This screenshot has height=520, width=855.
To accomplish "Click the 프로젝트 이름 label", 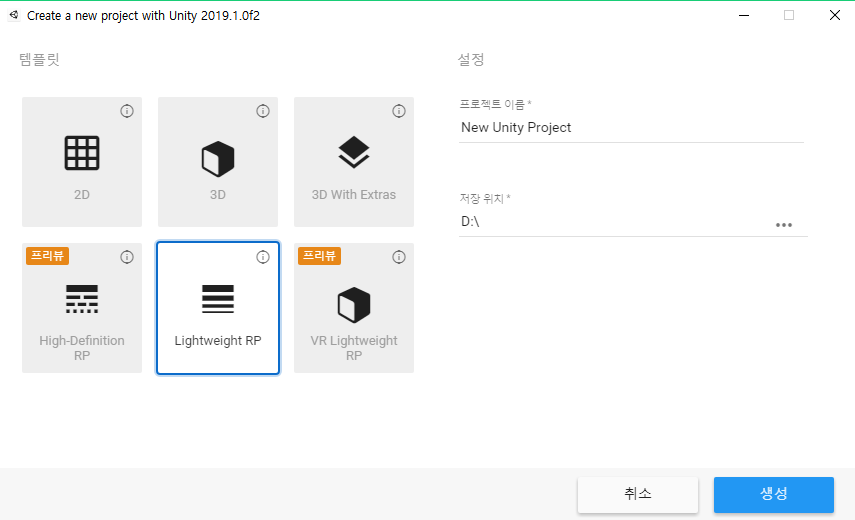I will 495,104.
